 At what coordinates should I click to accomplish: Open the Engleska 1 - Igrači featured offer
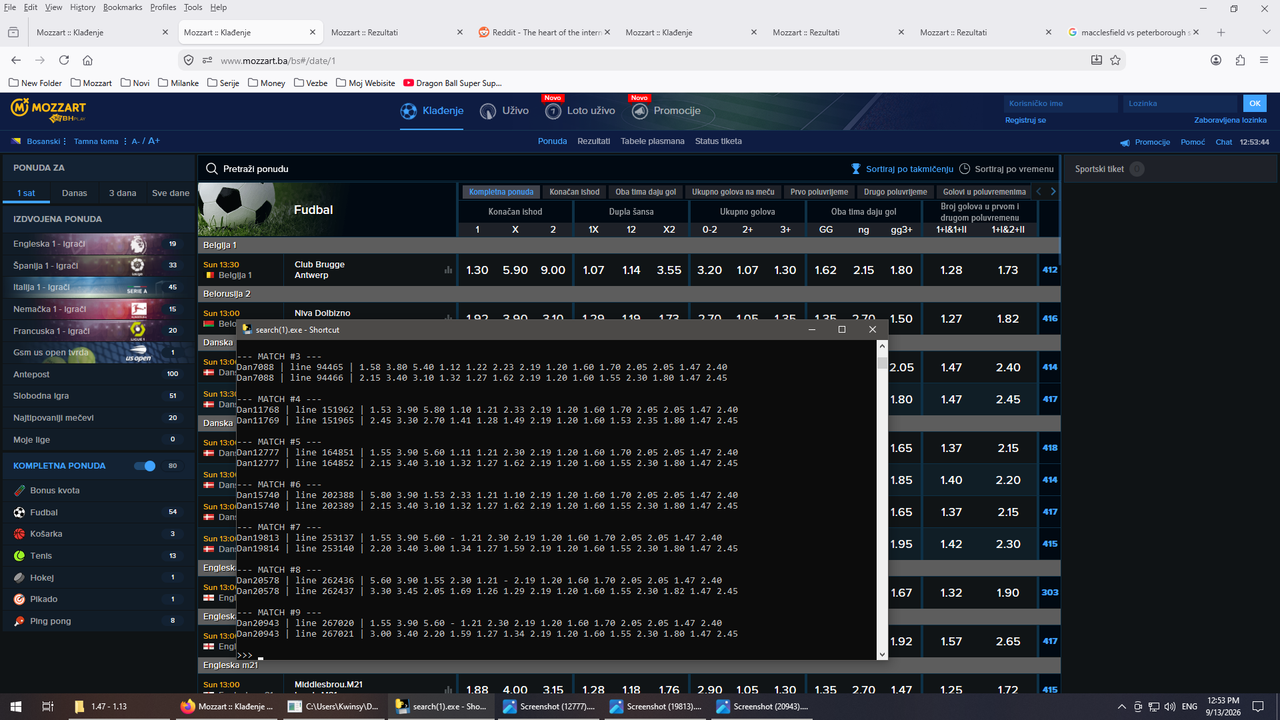(x=97, y=244)
